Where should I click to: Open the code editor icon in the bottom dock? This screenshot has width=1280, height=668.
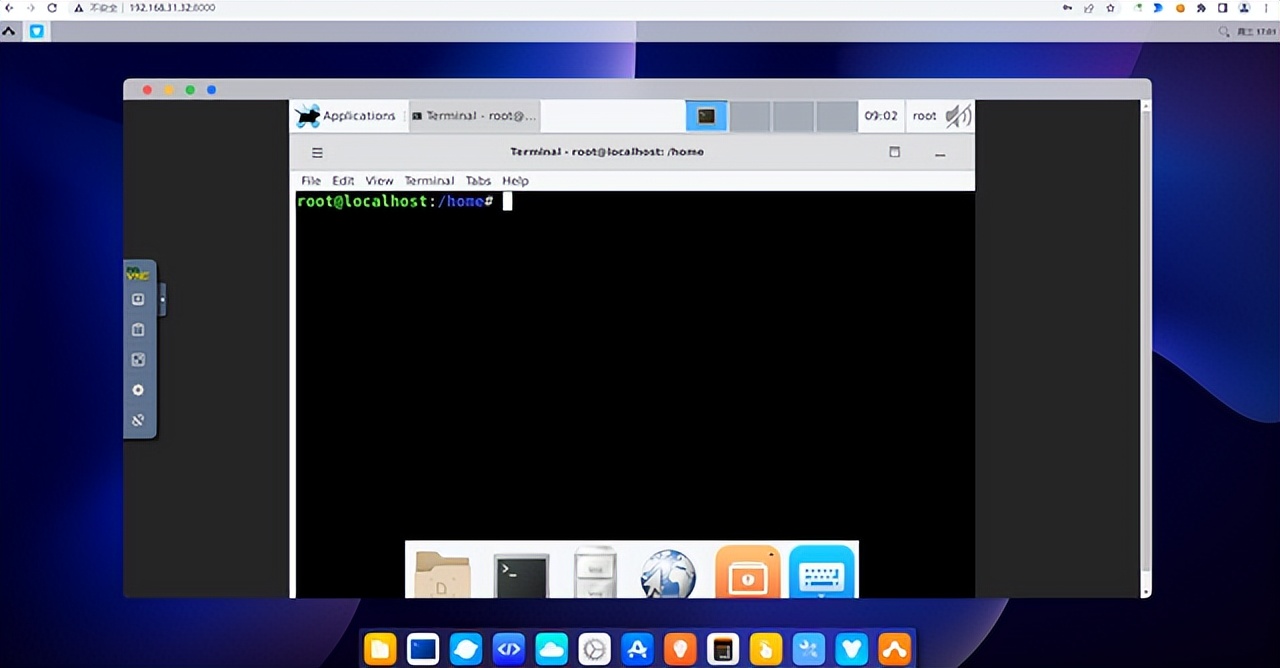click(x=509, y=649)
